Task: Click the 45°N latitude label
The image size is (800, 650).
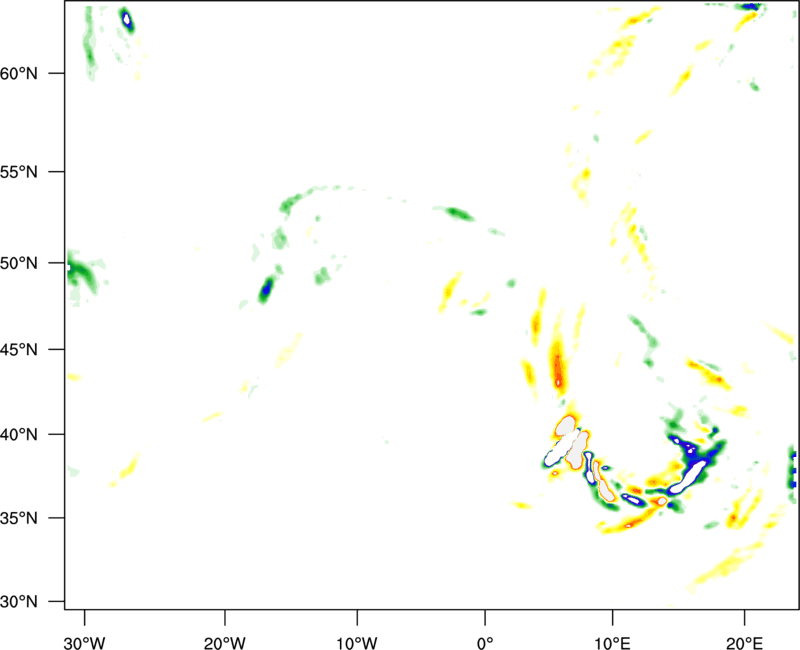Action: tap(19, 350)
